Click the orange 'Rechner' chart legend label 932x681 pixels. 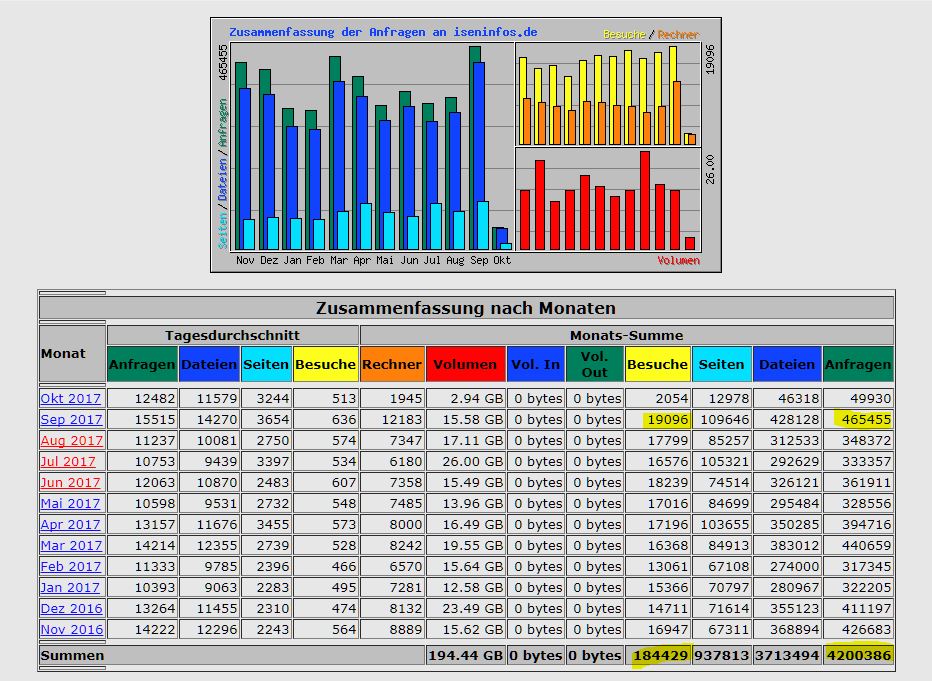(678, 34)
